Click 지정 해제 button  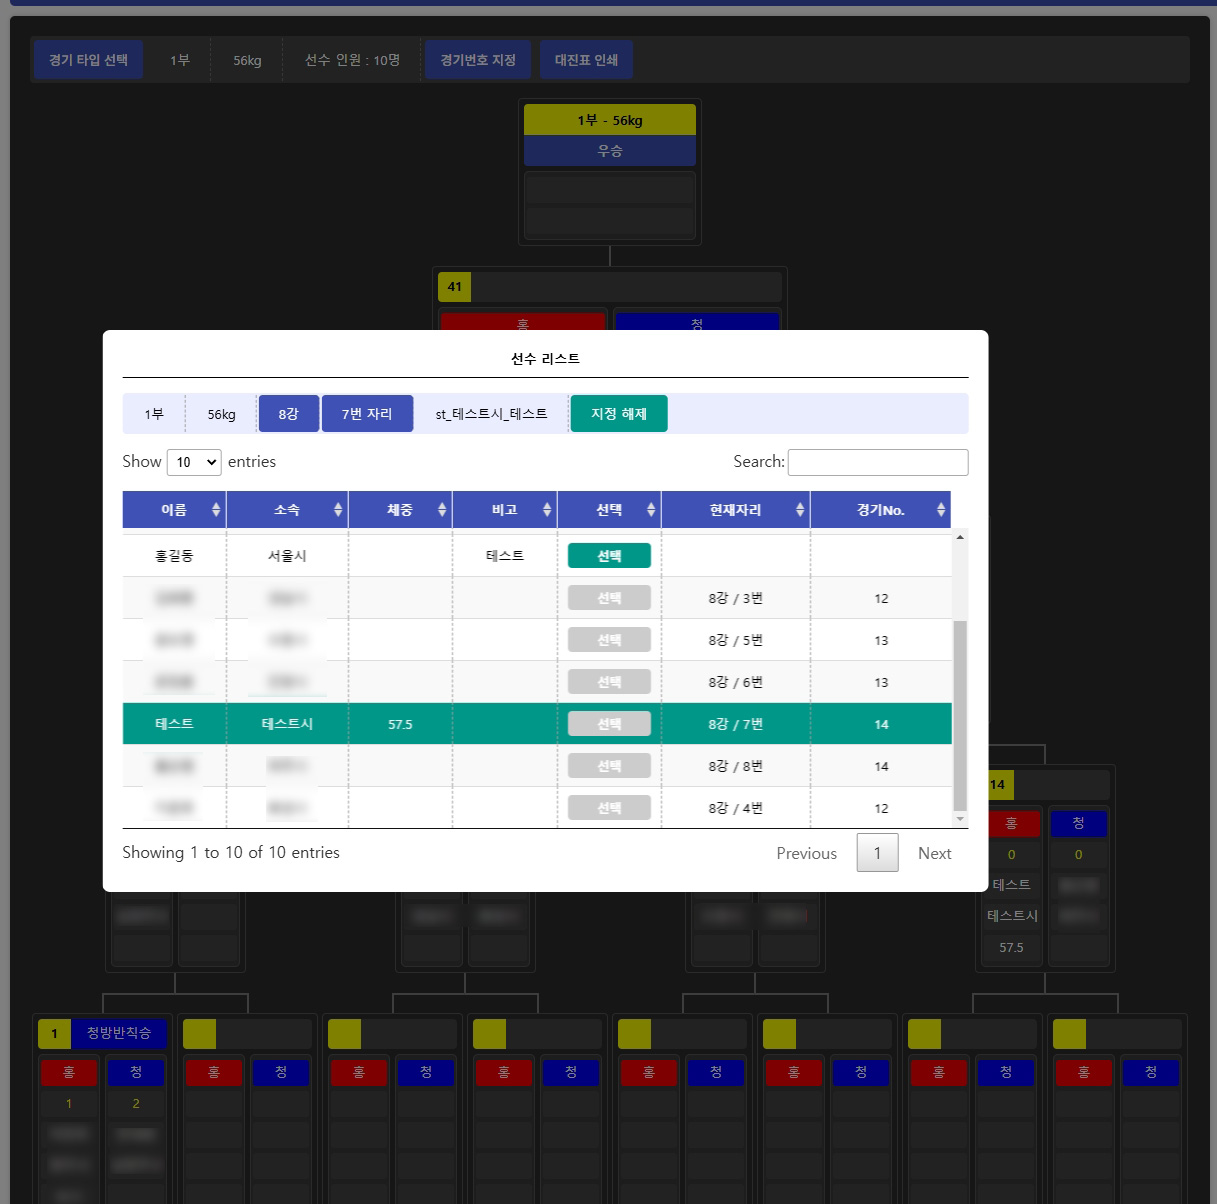[619, 414]
